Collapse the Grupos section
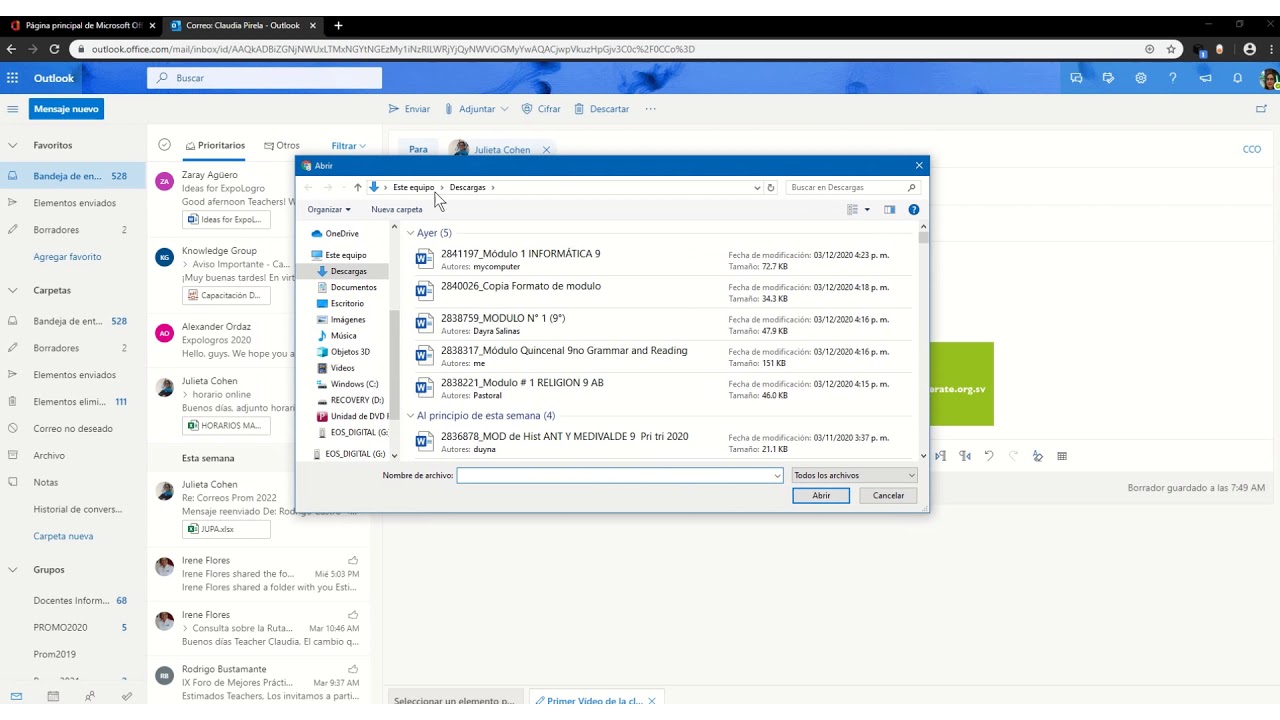 tap(12, 569)
